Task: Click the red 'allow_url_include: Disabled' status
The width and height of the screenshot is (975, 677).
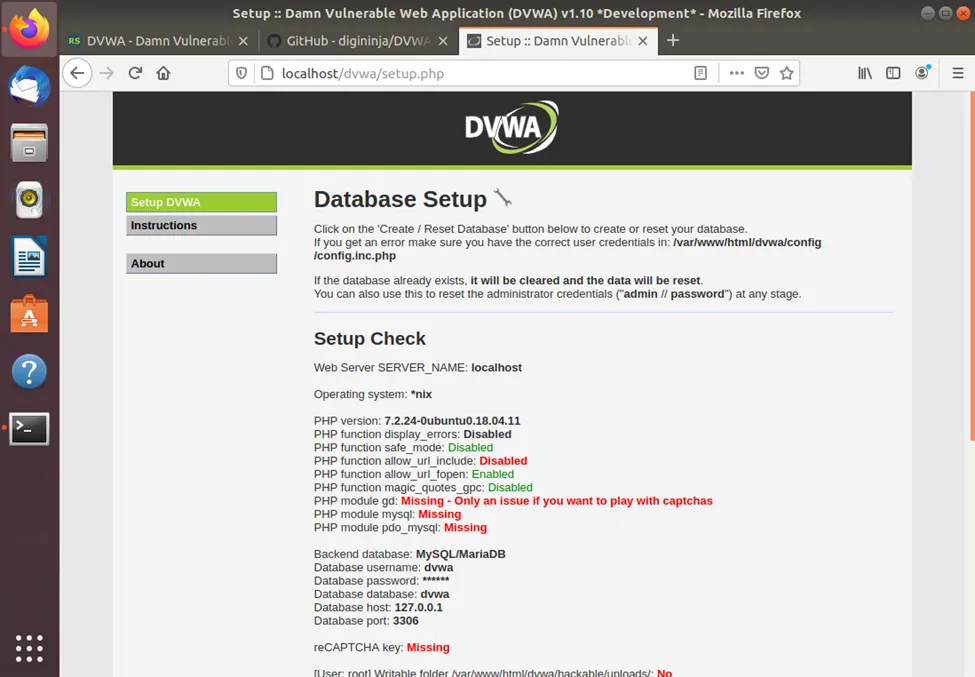Action: pyautogui.click(x=503, y=461)
